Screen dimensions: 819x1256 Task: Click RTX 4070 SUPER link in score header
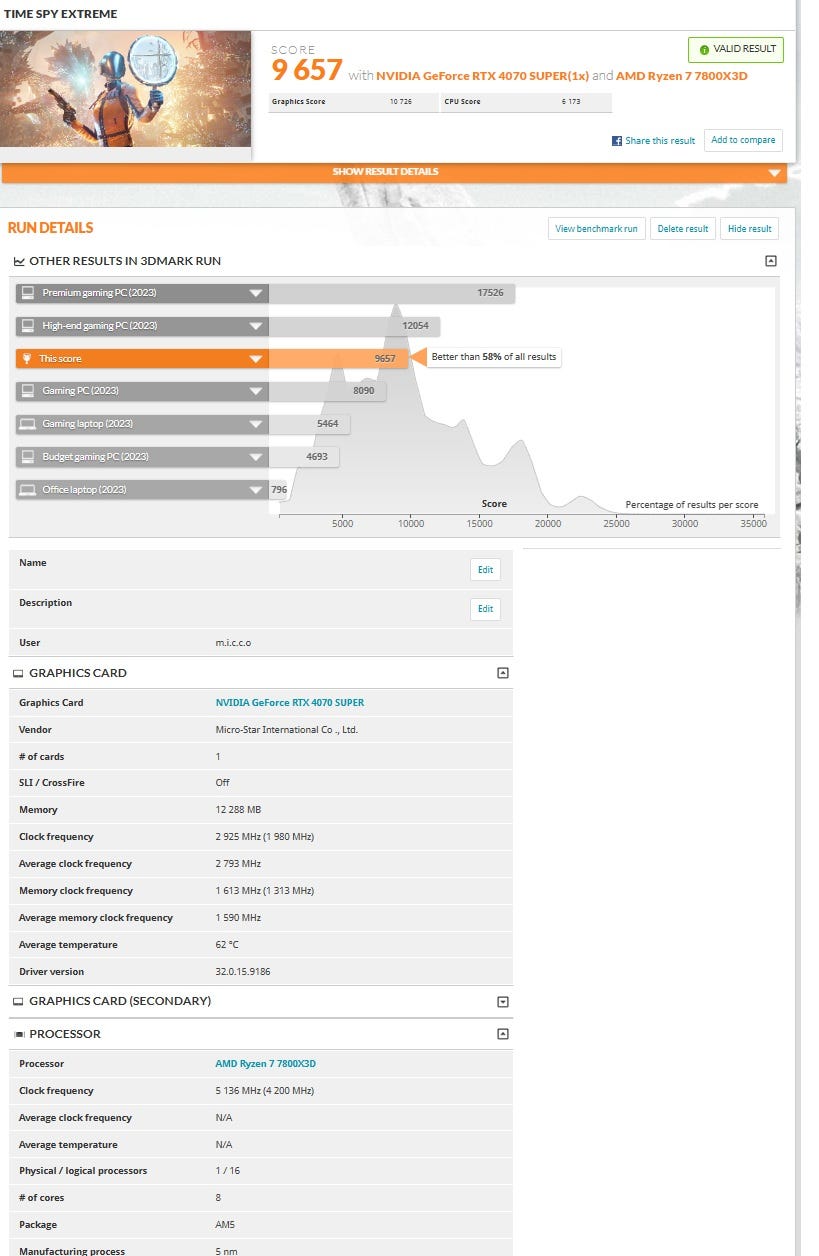[x=482, y=76]
